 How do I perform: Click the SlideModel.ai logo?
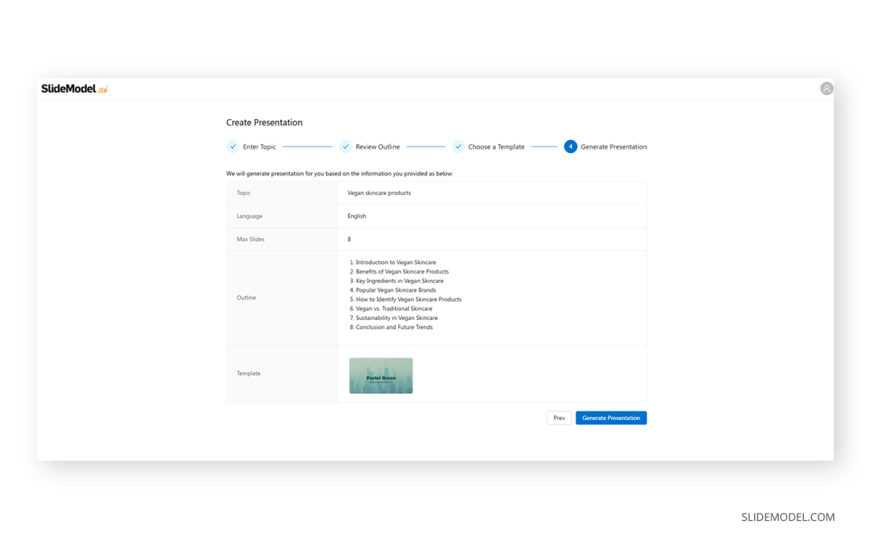tap(74, 89)
